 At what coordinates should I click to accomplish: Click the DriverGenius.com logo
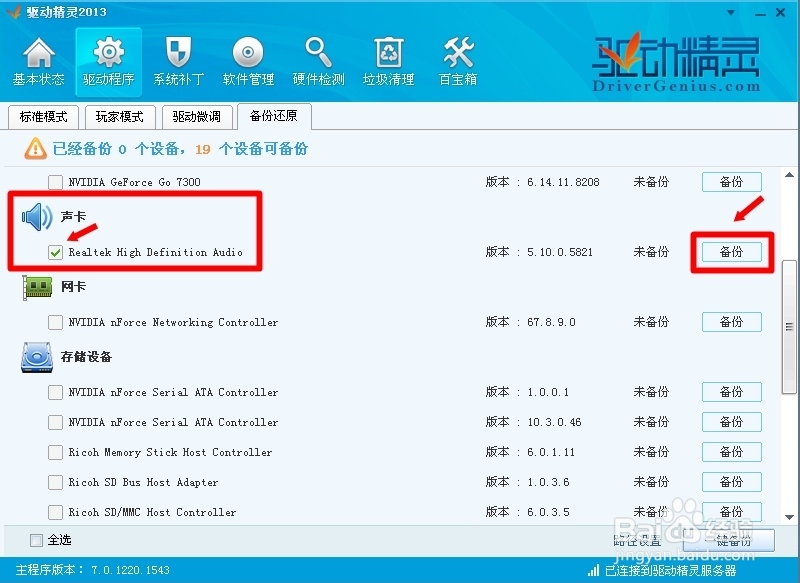point(676,63)
